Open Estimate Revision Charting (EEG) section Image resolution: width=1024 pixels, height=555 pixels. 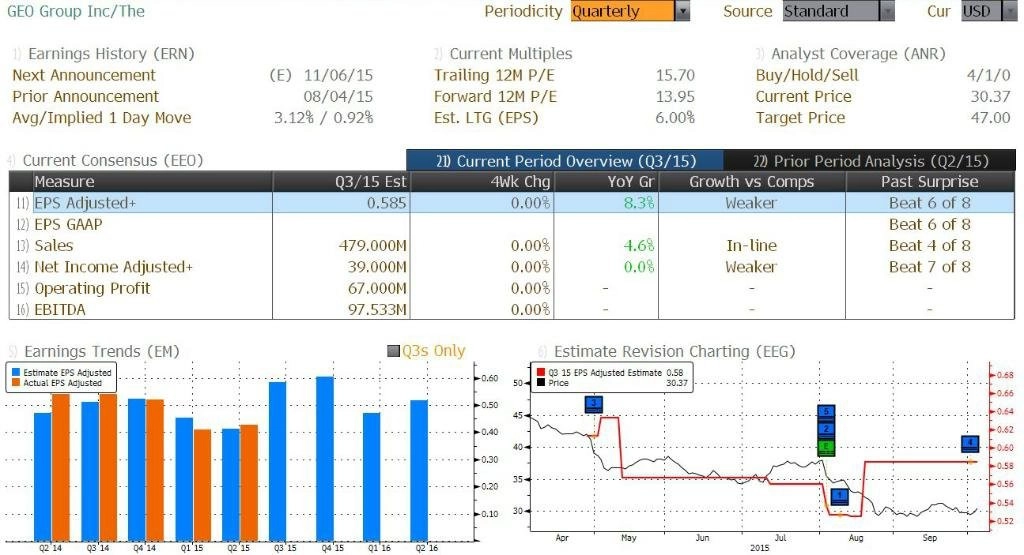(x=675, y=351)
